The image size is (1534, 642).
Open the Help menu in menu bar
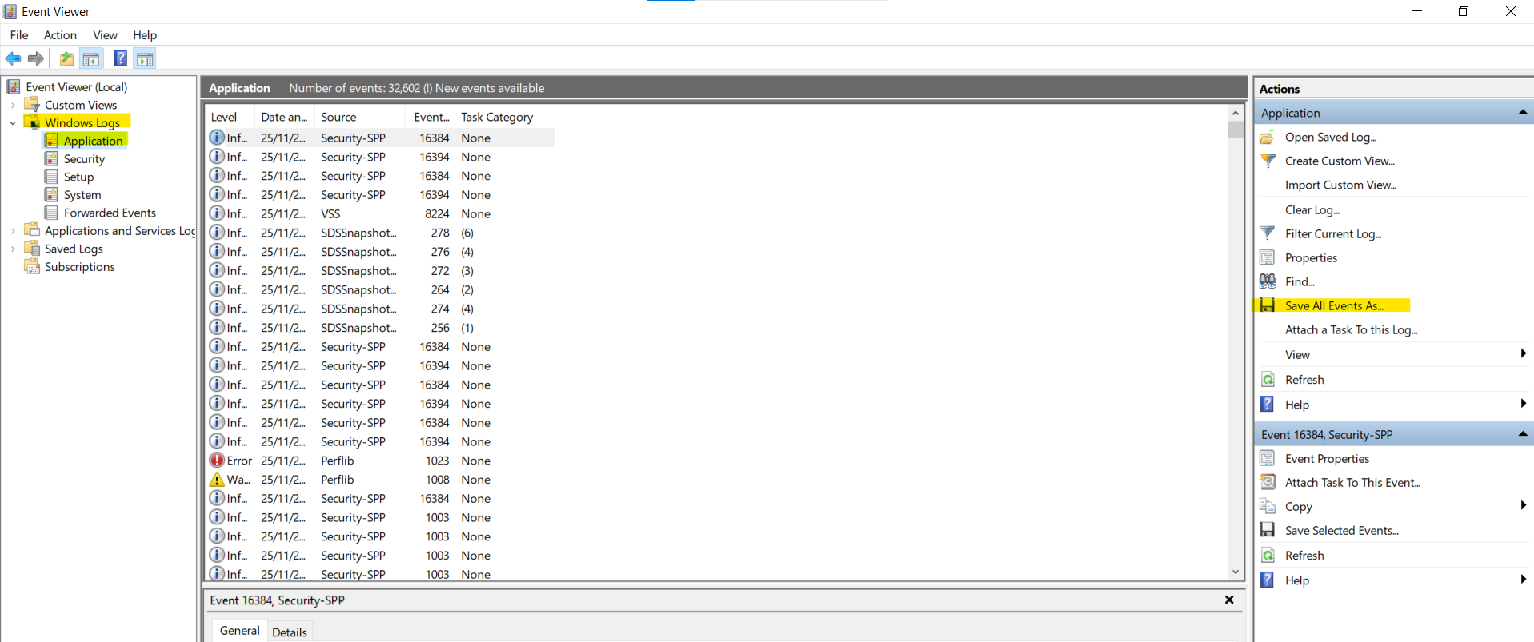[x=145, y=35]
